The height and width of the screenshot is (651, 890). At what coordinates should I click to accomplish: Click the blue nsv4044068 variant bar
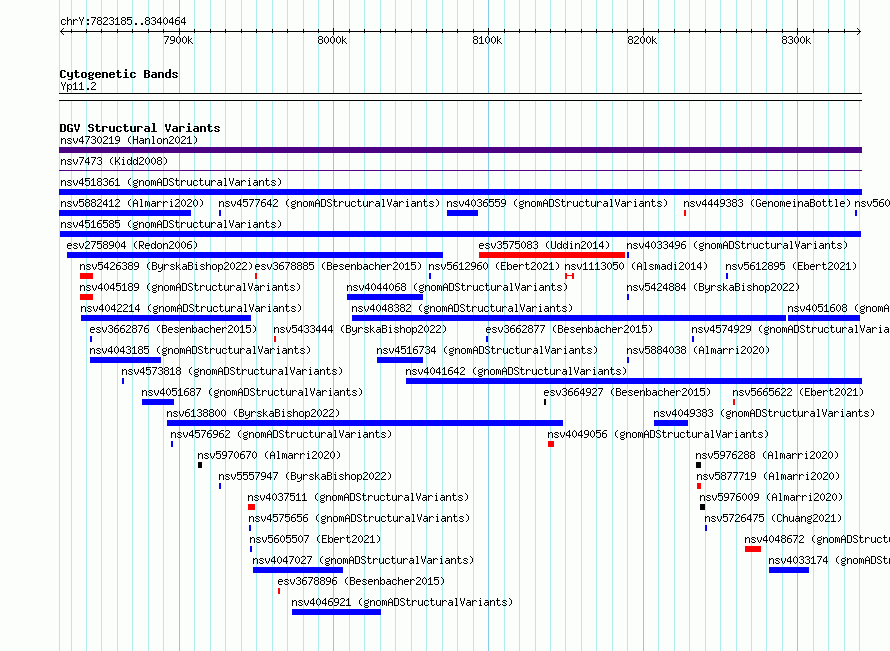(x=385, y=297)
